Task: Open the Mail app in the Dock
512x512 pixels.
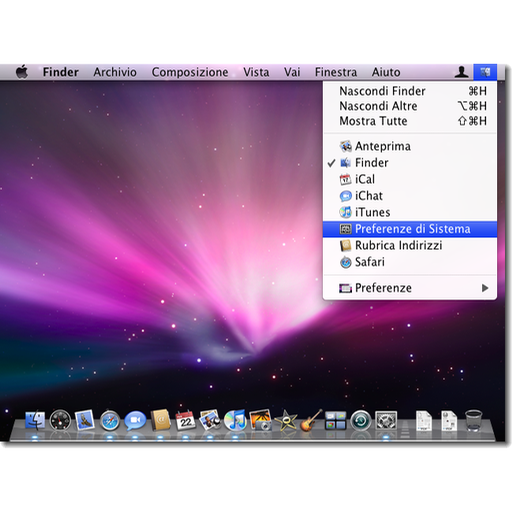Action: click(x=85, y=420)
